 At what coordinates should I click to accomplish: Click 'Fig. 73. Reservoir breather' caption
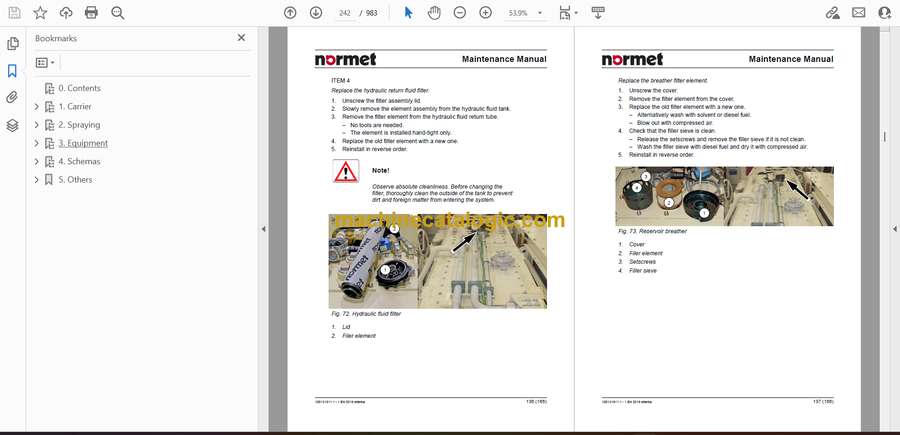653,231
